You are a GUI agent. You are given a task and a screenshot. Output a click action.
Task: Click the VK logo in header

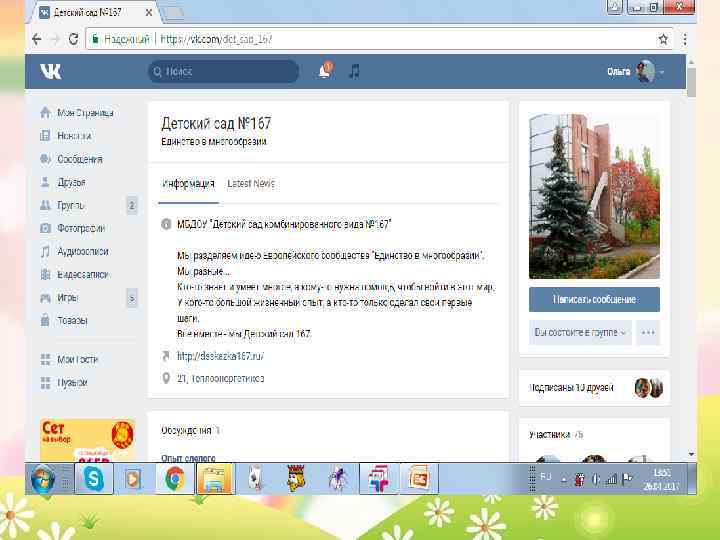pos(51,72)
